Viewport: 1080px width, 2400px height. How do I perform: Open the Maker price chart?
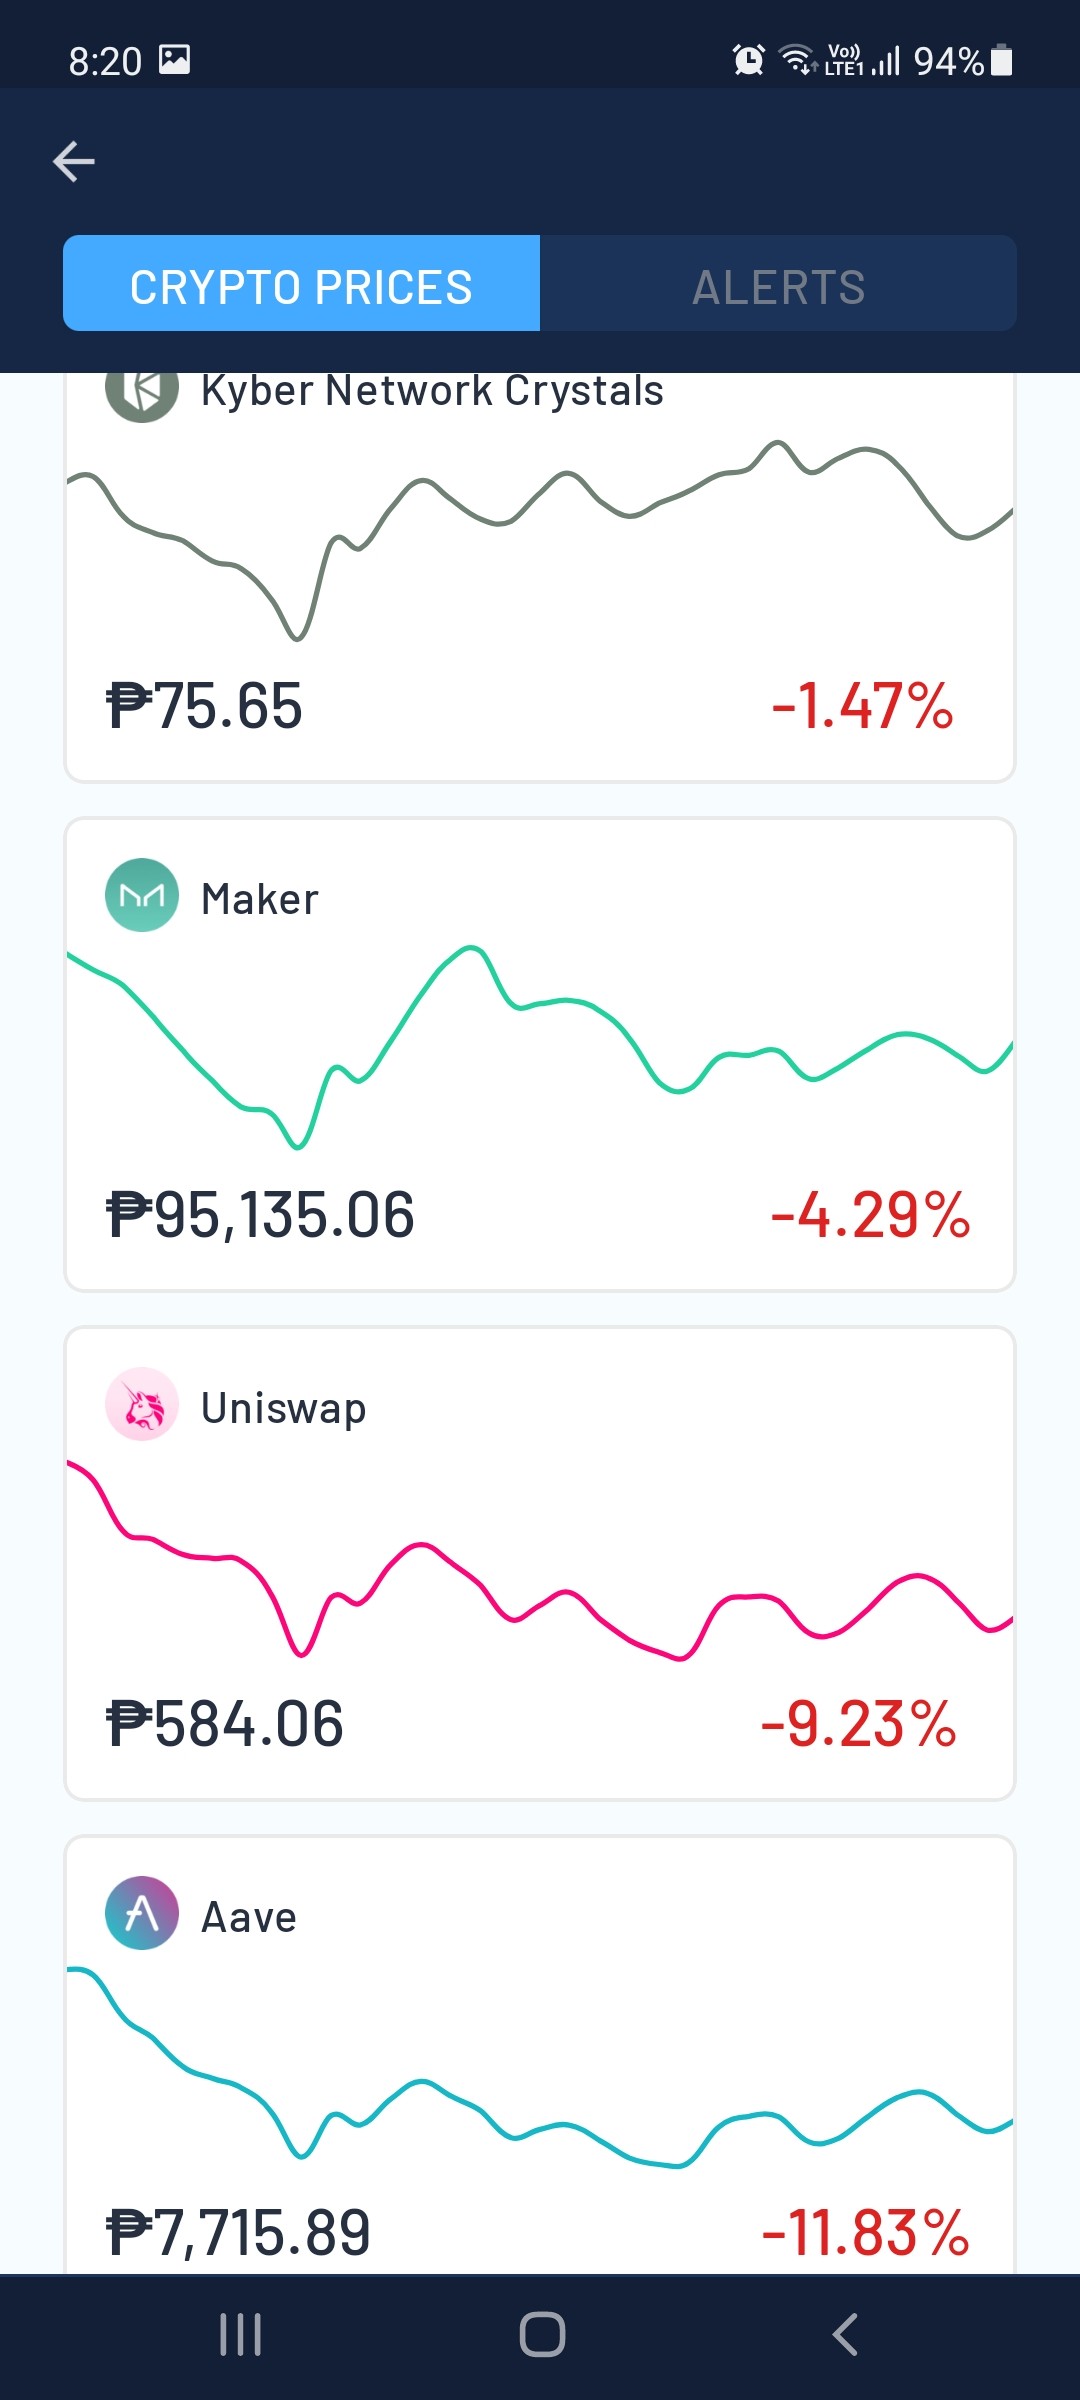(540, 1047)
